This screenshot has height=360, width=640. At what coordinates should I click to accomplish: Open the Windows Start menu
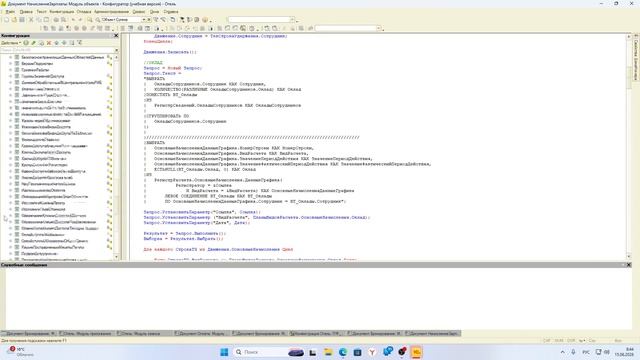[x=224, y=352]
